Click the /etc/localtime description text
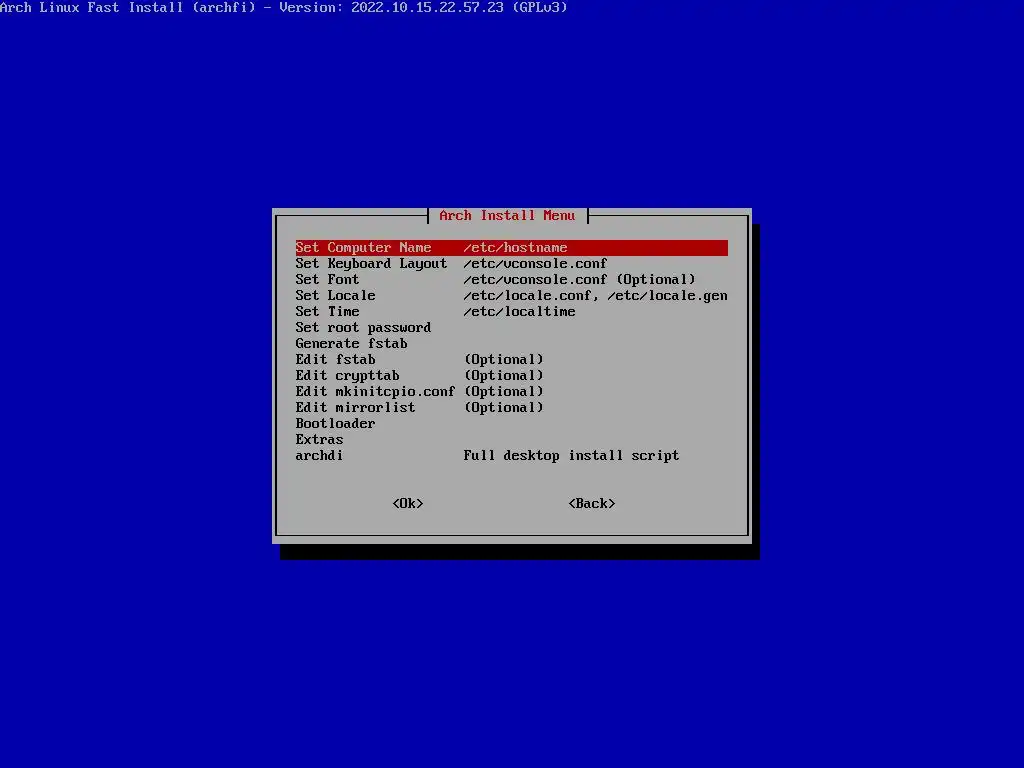The width and height of the screenshot is (1024, 768). [519, 312]
